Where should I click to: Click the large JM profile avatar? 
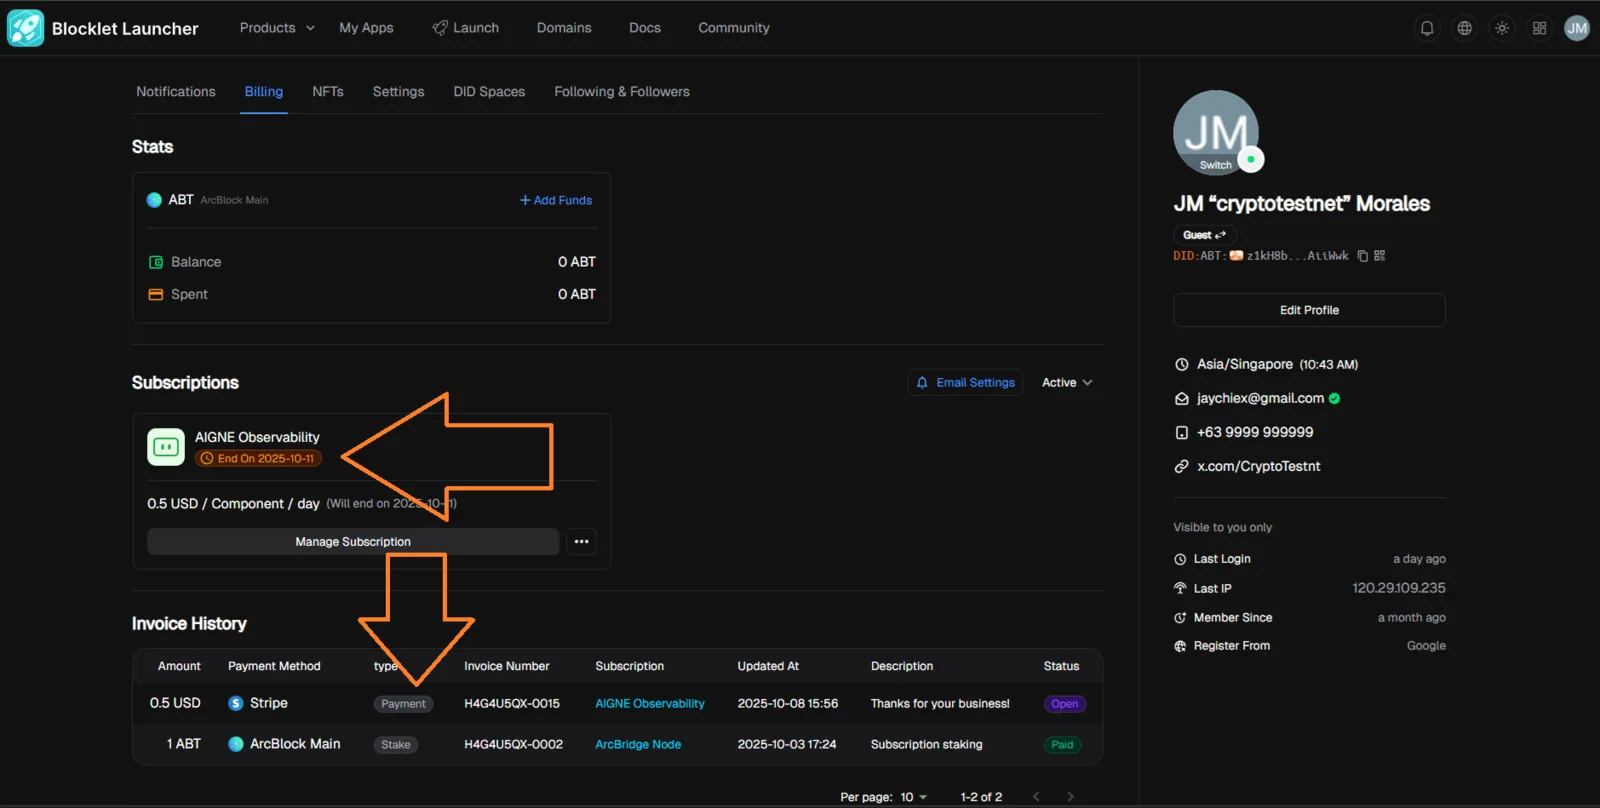[1216, 133]
